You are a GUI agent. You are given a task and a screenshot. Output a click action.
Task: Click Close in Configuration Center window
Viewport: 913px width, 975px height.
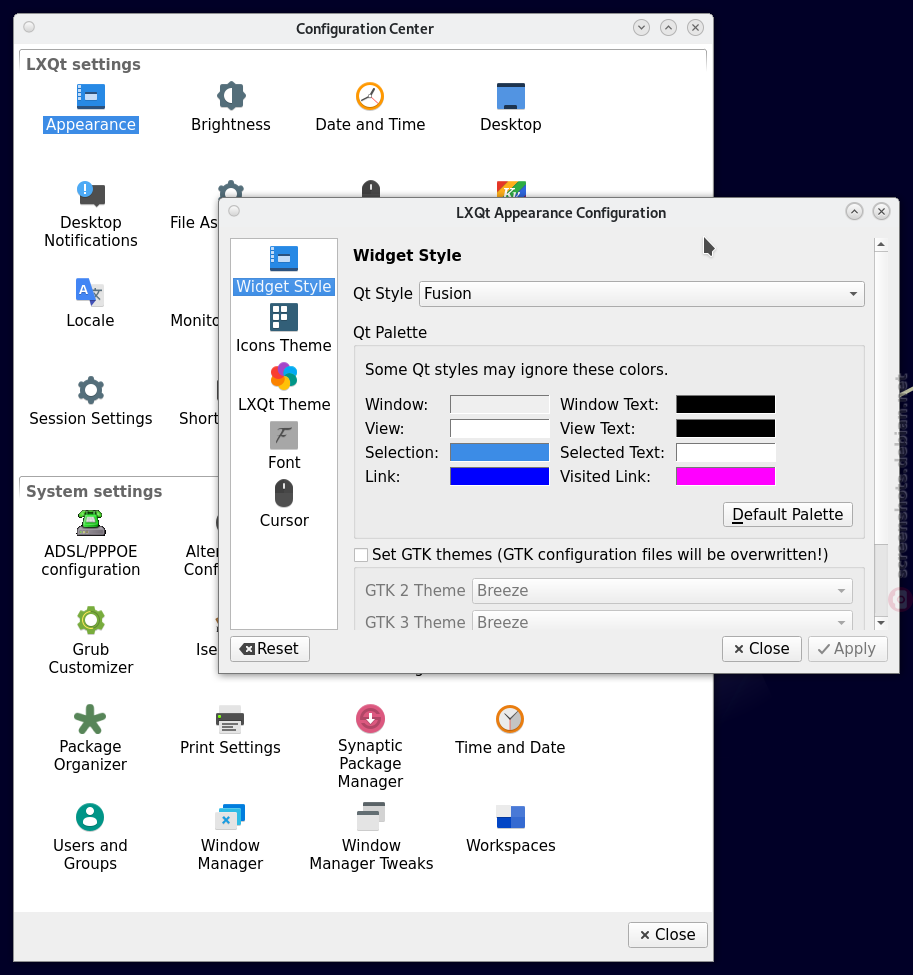coord(667,935)
